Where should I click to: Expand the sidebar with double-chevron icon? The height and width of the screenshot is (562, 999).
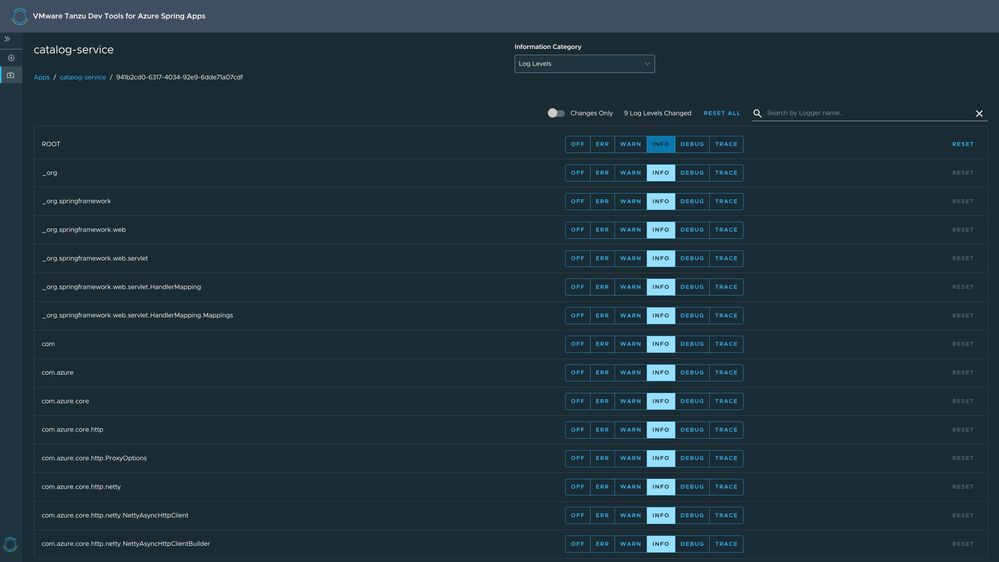8,39
